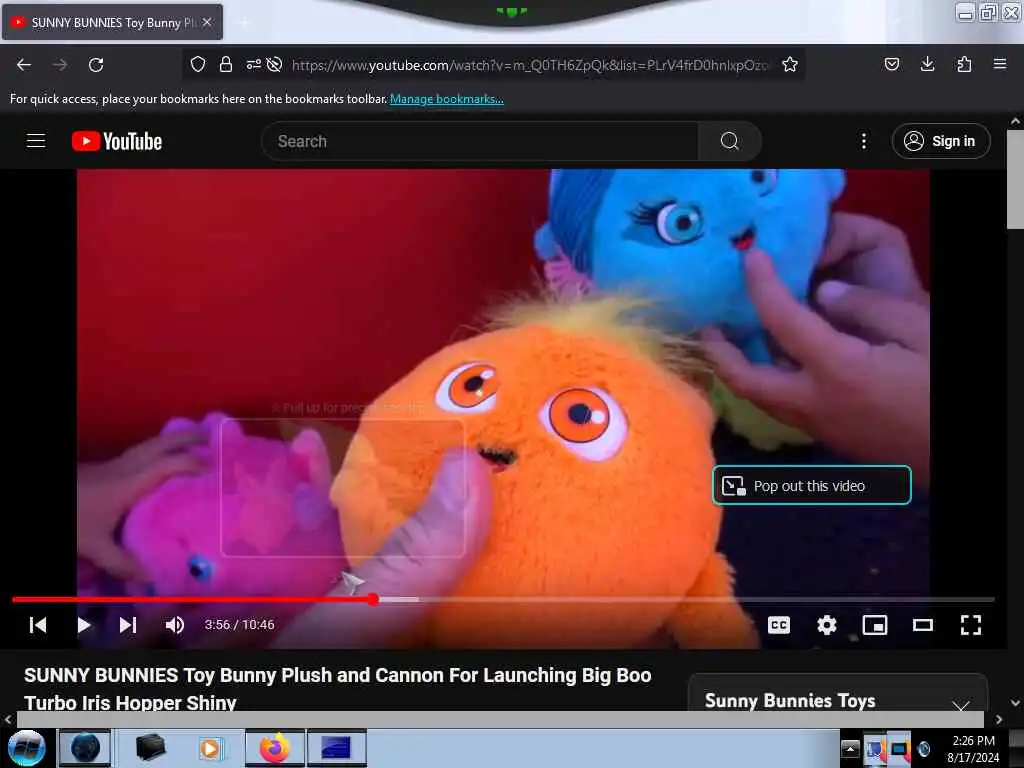
Task: Open the Firefox application menu
Action: pyautogui.click(x=1000, y=64)
